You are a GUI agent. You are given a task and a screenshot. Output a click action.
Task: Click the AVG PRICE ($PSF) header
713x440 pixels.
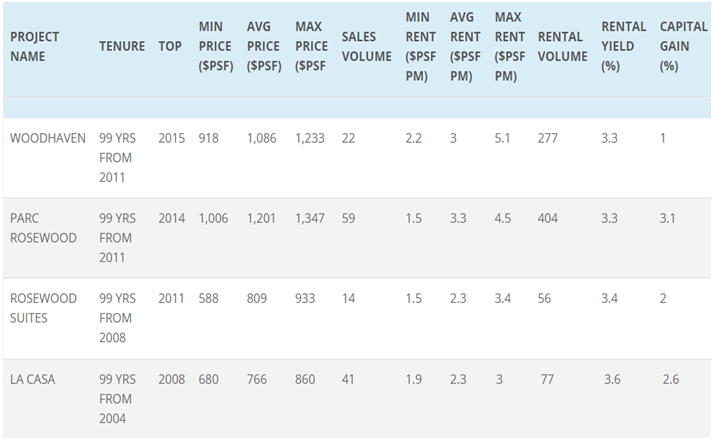pyautogui.click(x=264, y=46)
